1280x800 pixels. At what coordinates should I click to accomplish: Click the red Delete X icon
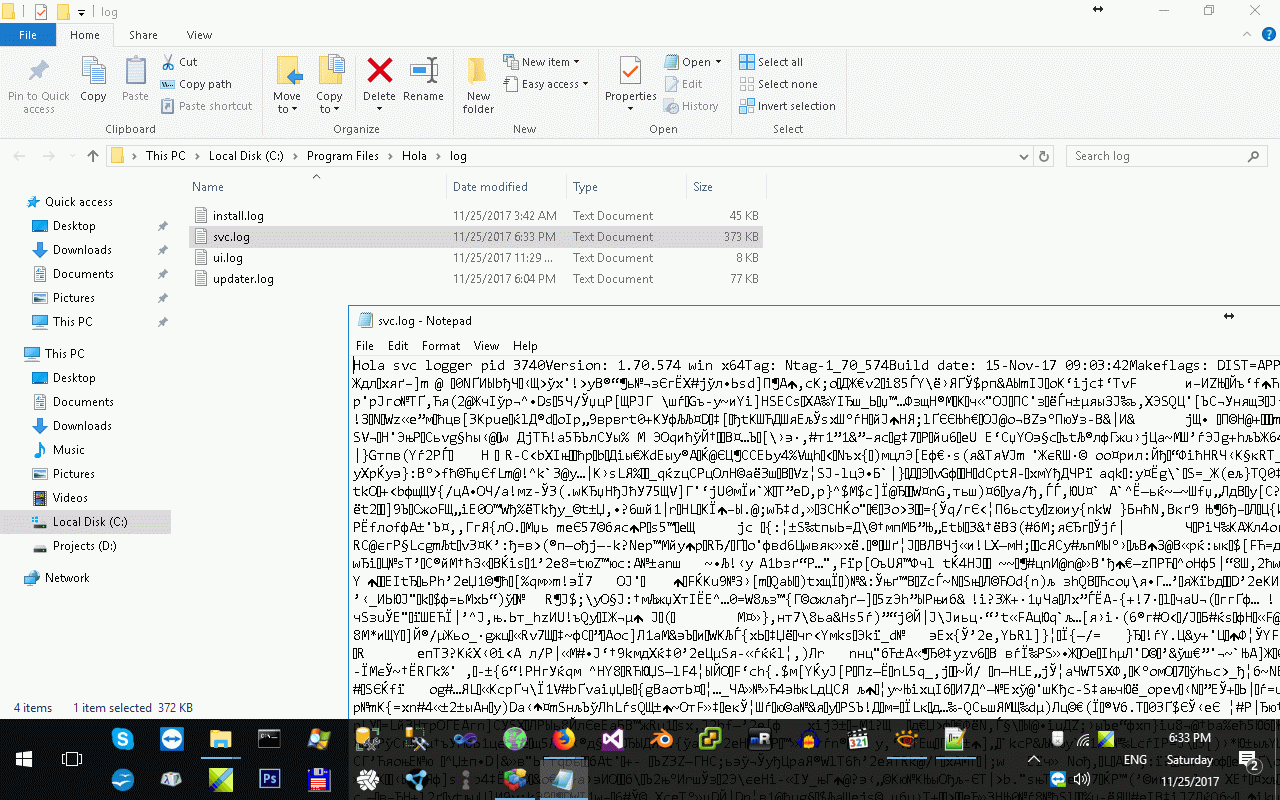point(379,71)
